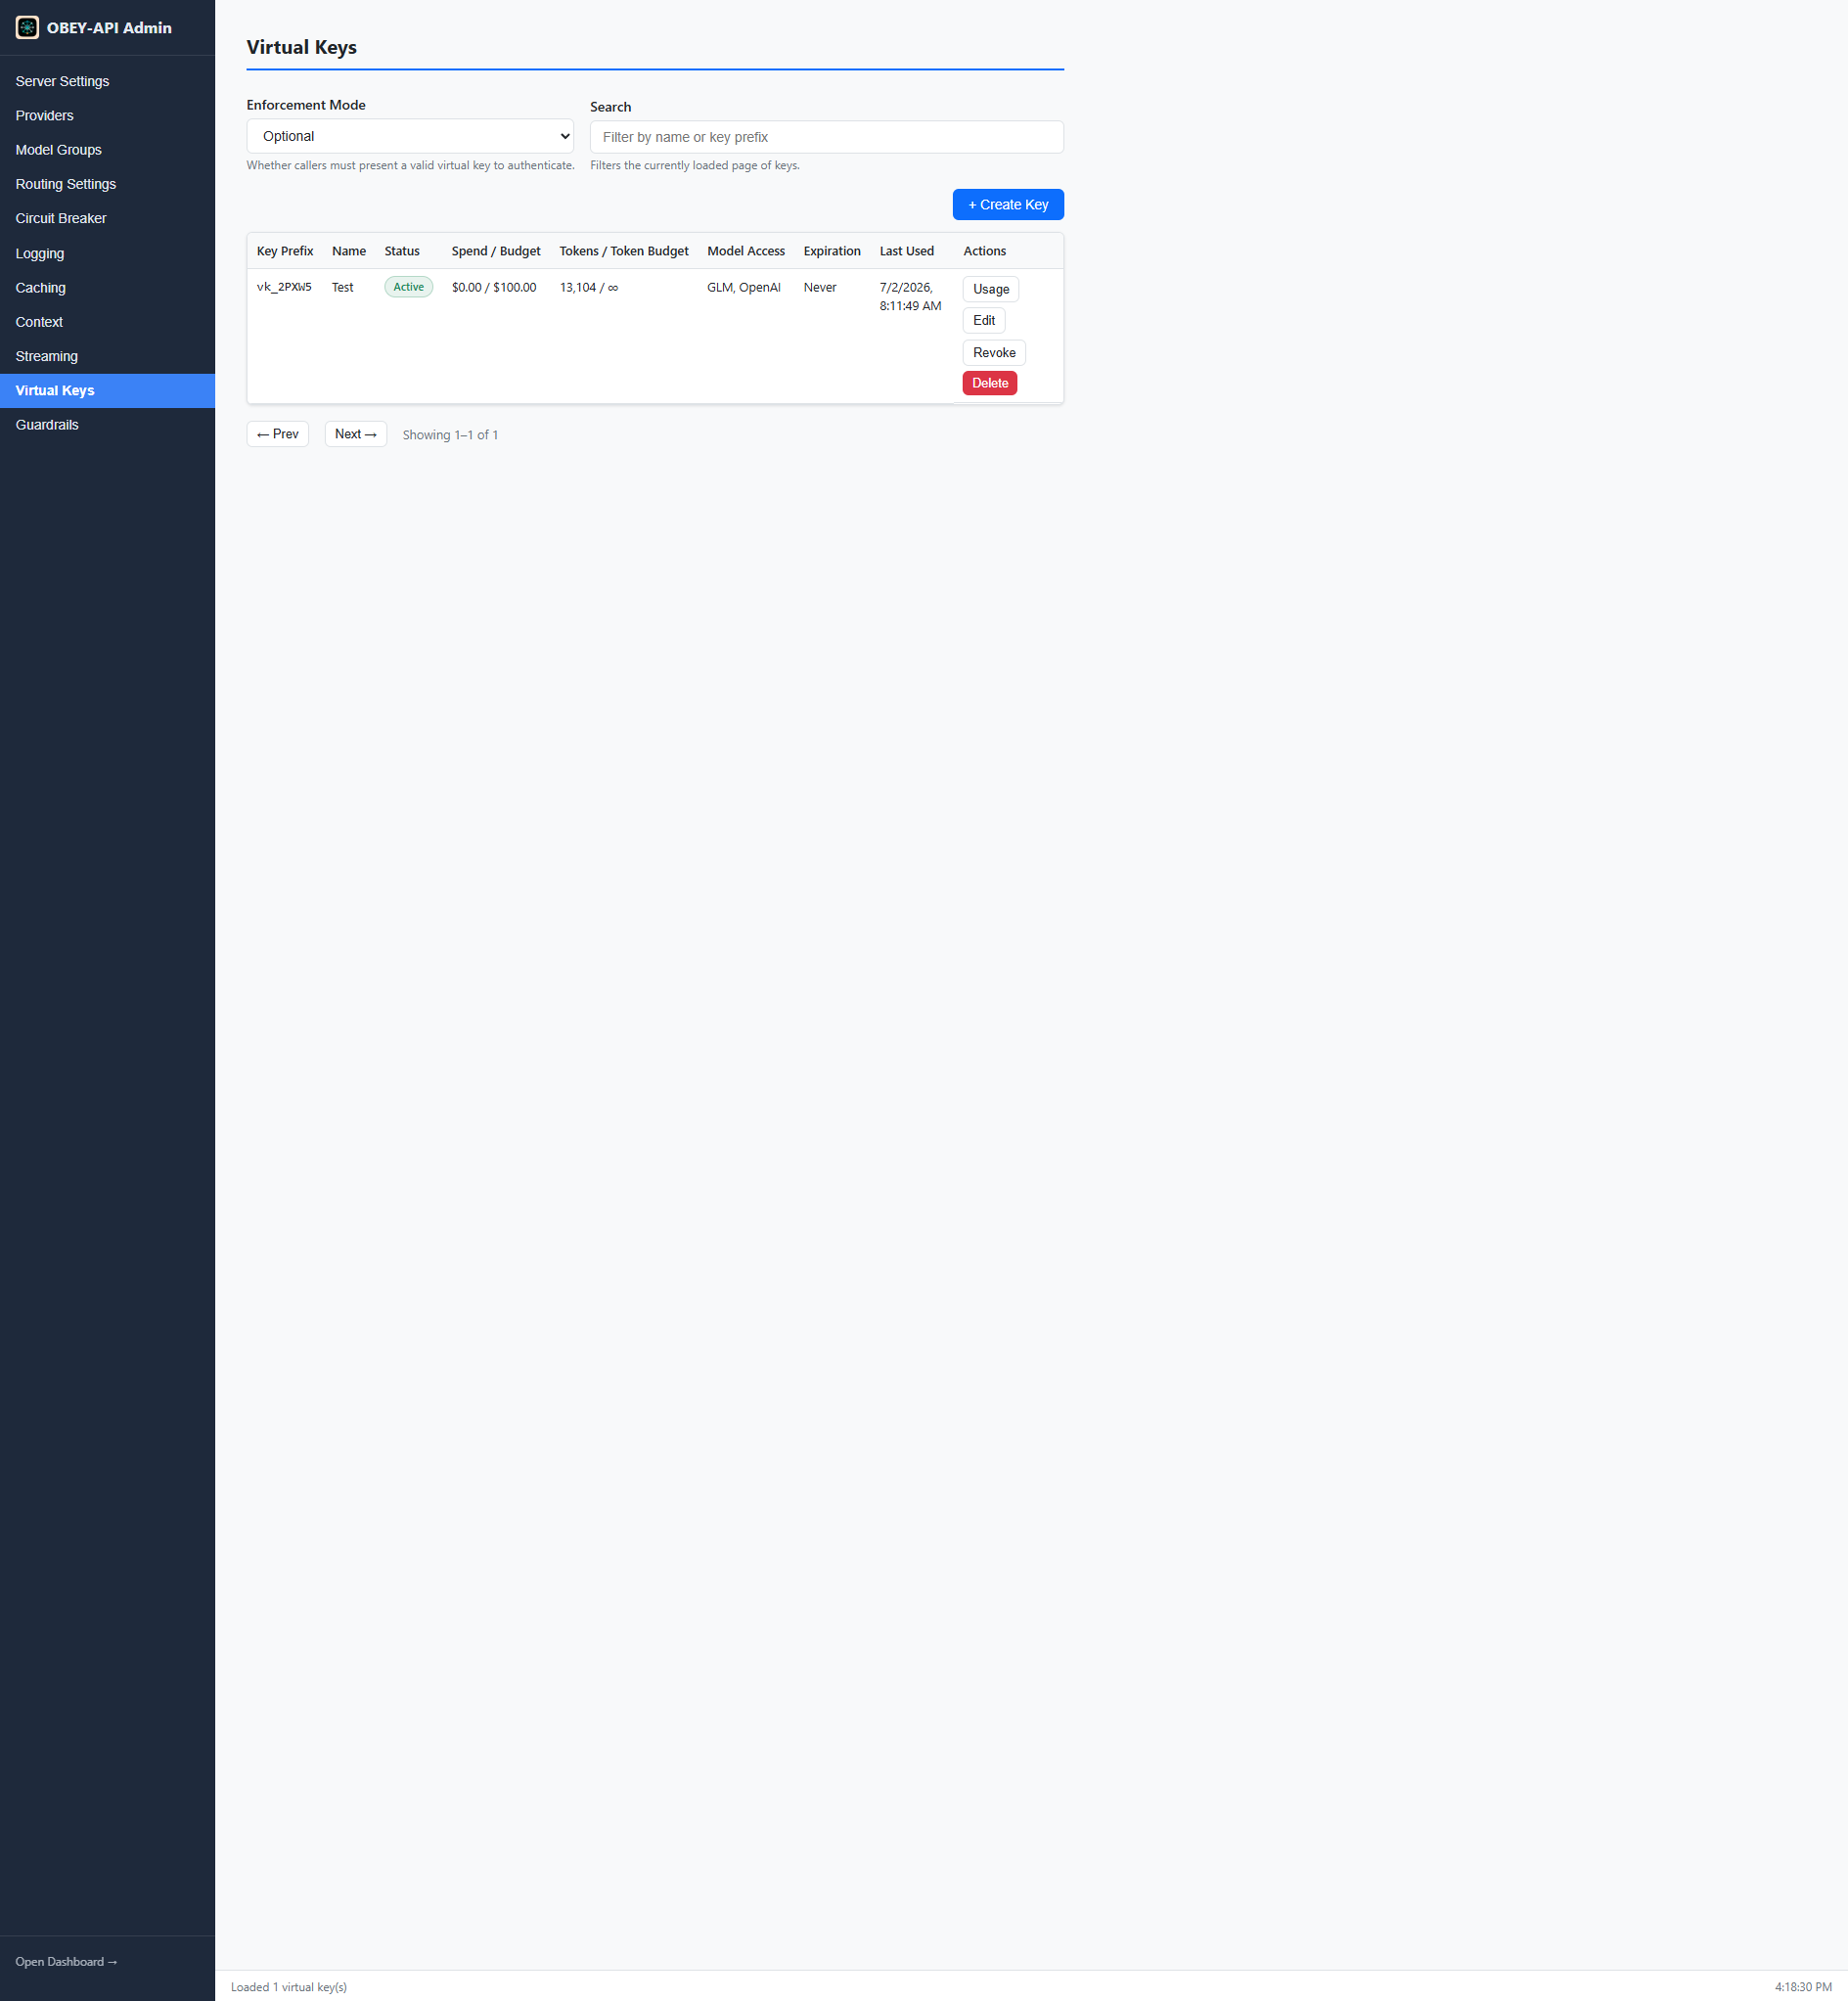1848x2001 pixels.
Task: Open Circuit Breaker settings
Action: tap(107, 218)
